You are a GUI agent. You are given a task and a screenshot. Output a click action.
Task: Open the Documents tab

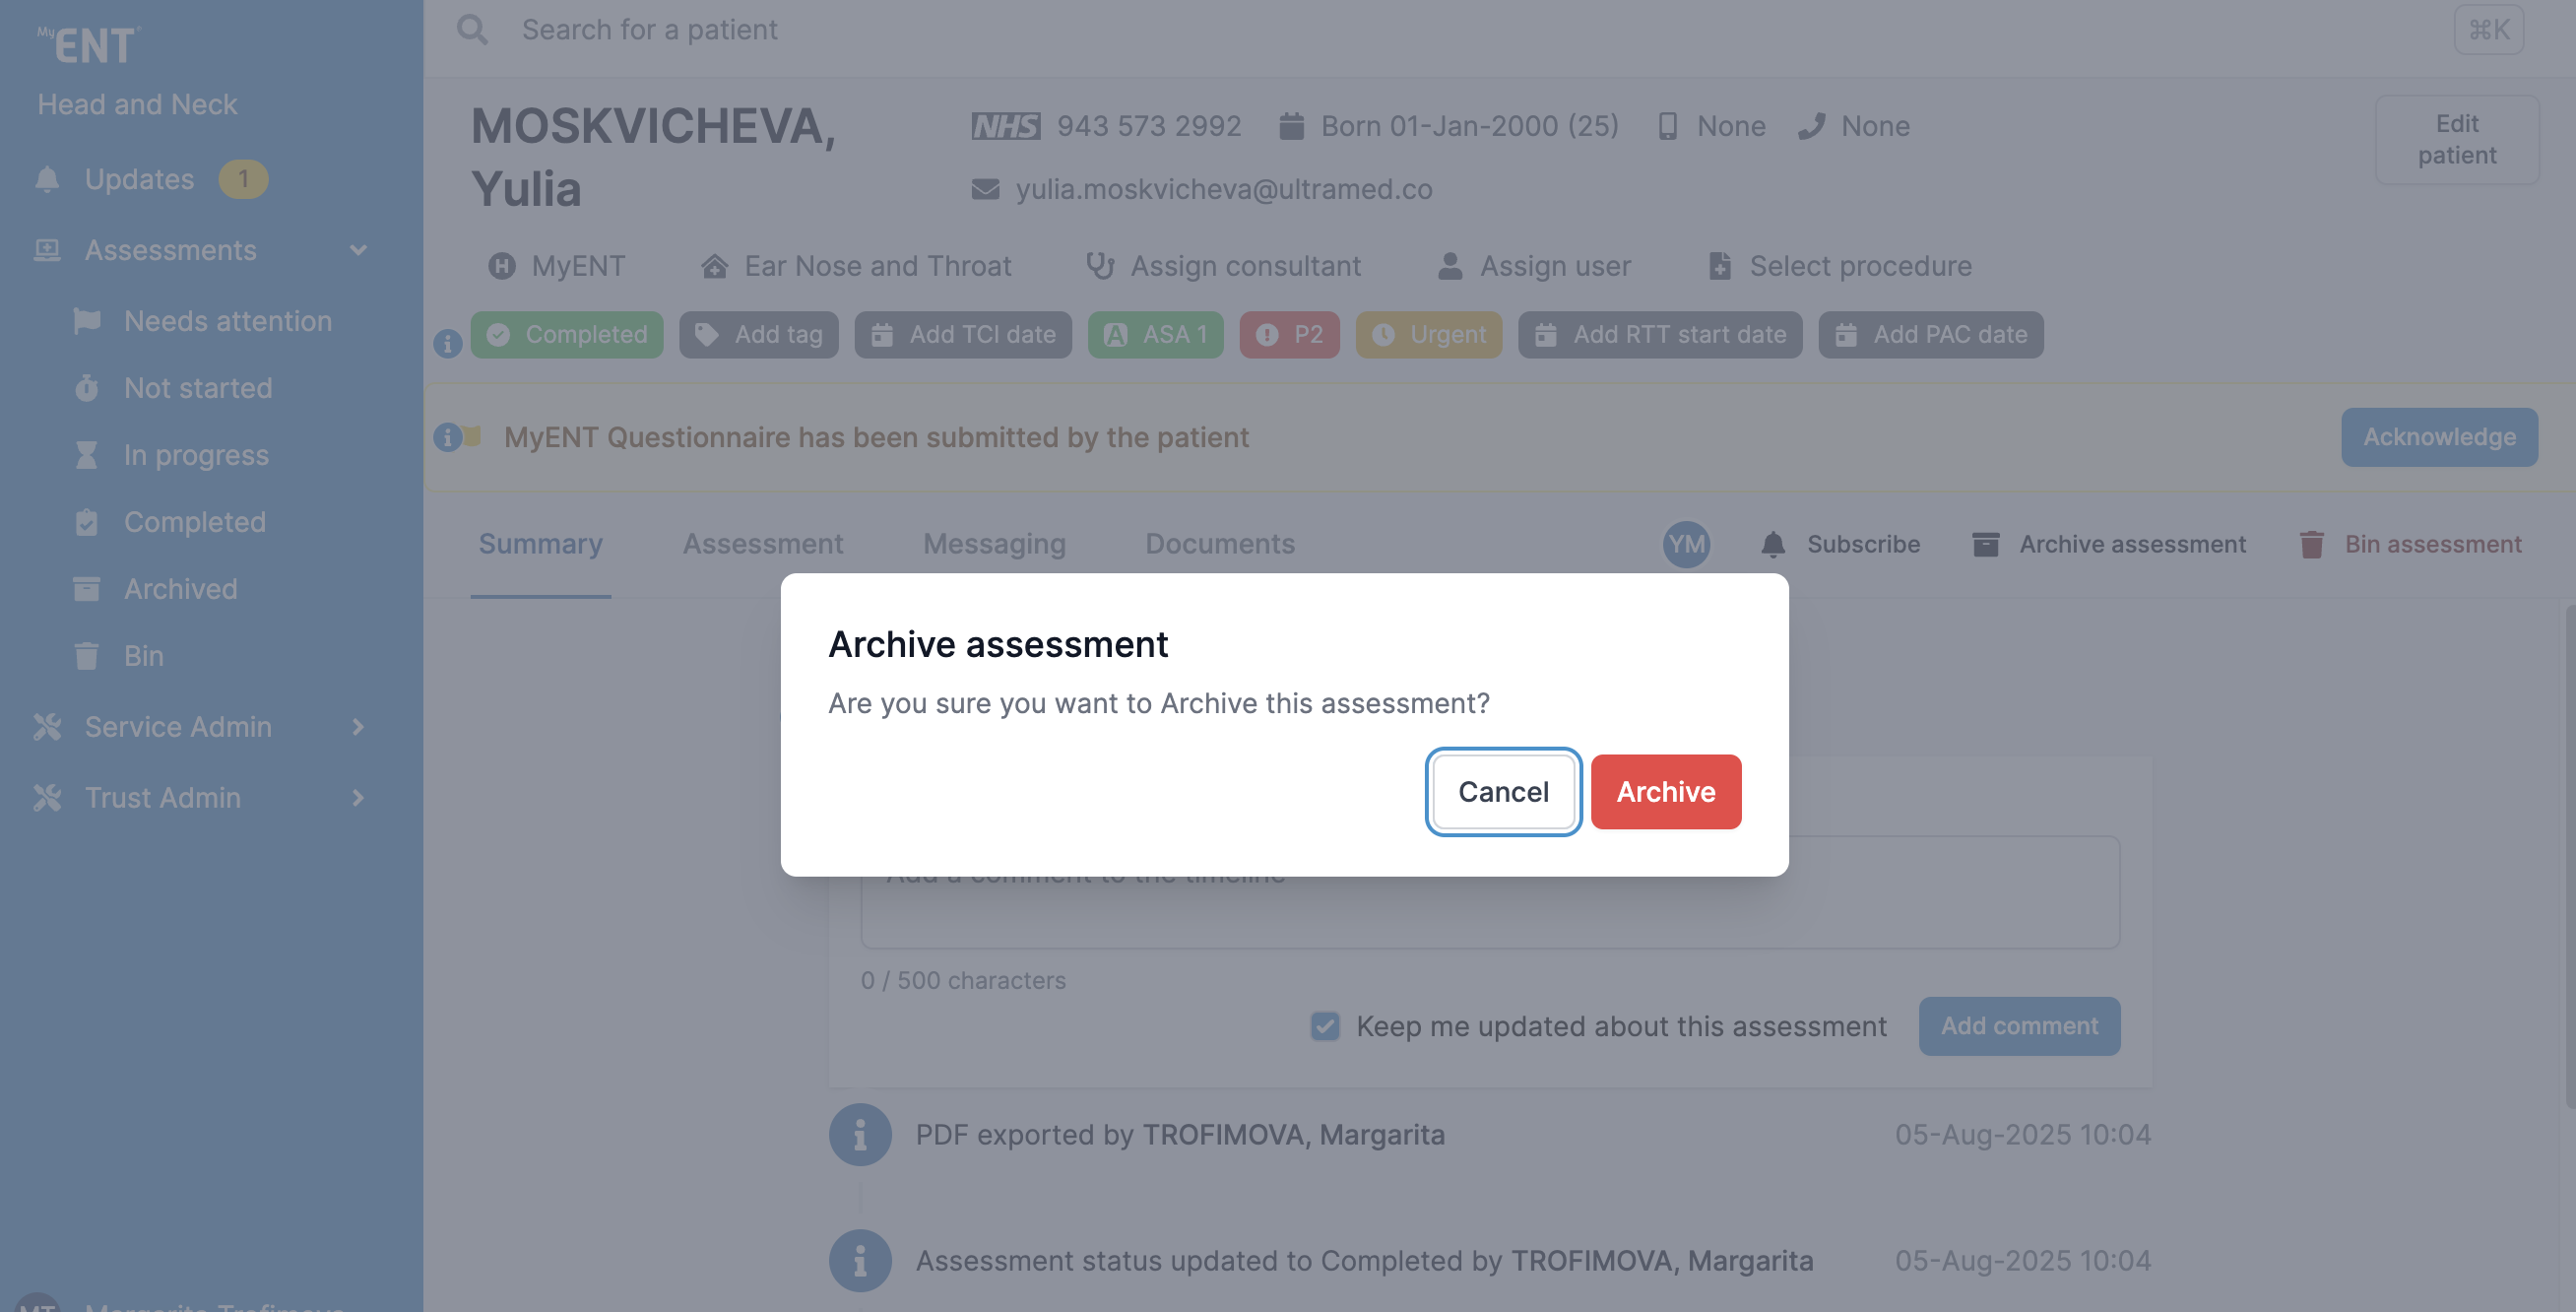tap(1219, 544)
